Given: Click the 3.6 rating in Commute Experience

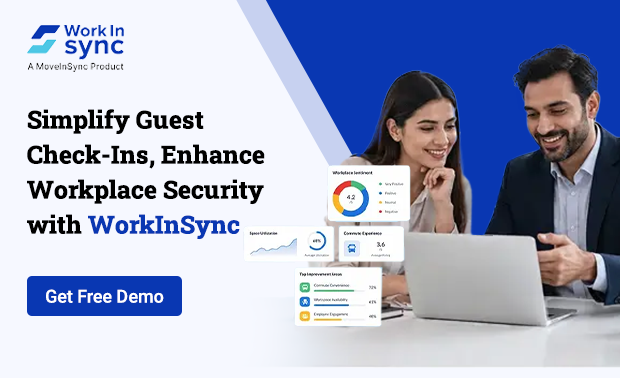Looking at the screenshot, I should click(x=381, y=244).
